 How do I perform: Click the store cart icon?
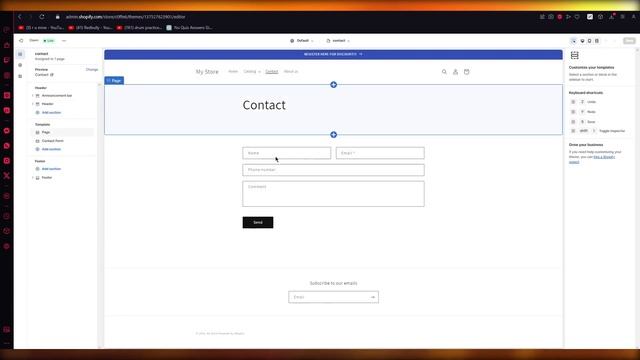467,72
